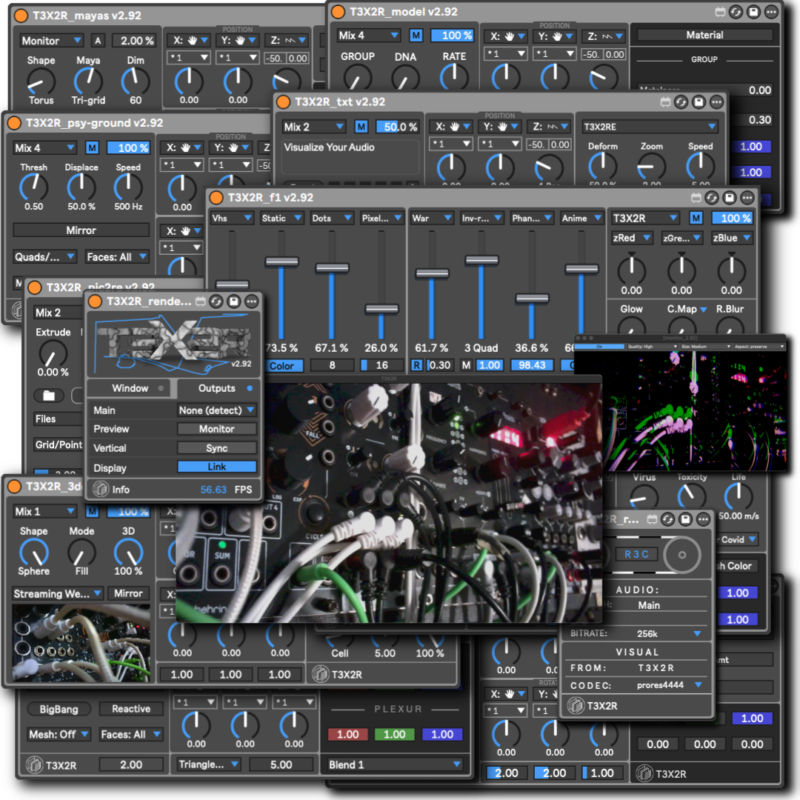Toggle orange power button on T3X2R_3d device
The width and height of the screenshot is (800, 800).
[14, 486]
